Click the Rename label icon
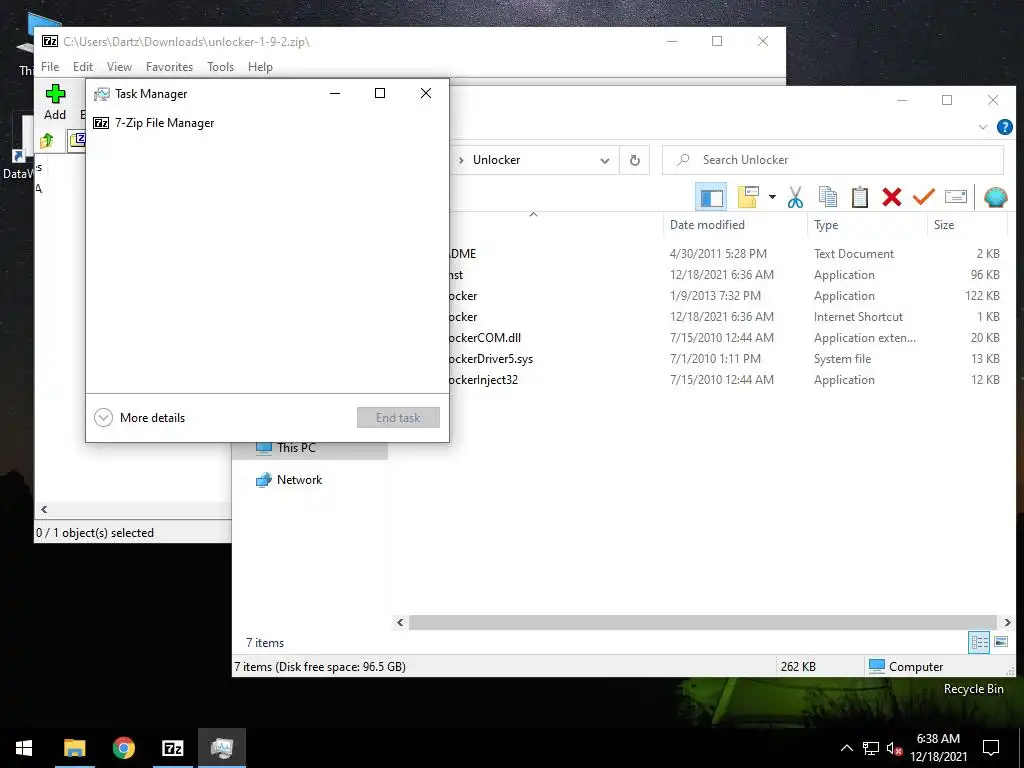 tap(955, 197)
